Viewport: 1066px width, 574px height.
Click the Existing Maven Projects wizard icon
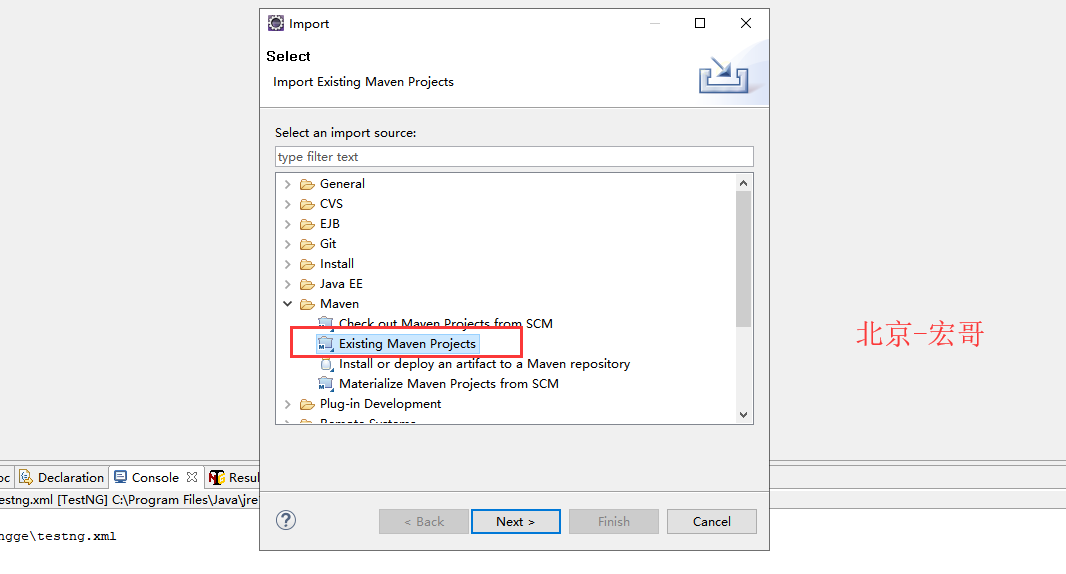coord(326,344)
